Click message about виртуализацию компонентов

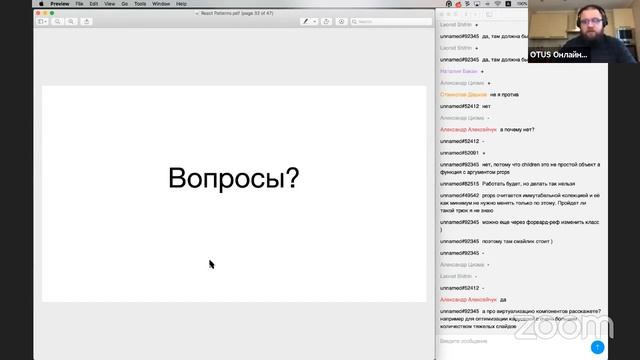click(x=520, y=319)
